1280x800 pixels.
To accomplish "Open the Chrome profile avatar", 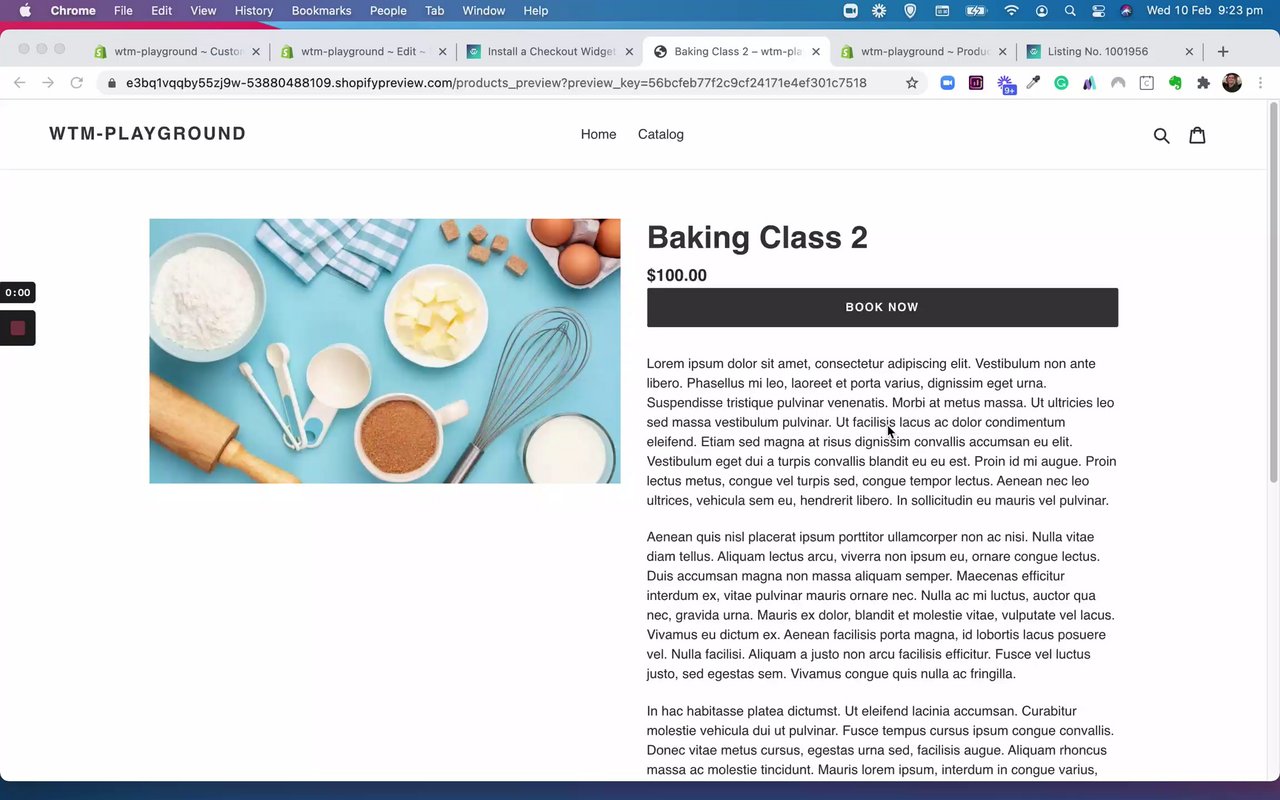I will (1232, 83).
